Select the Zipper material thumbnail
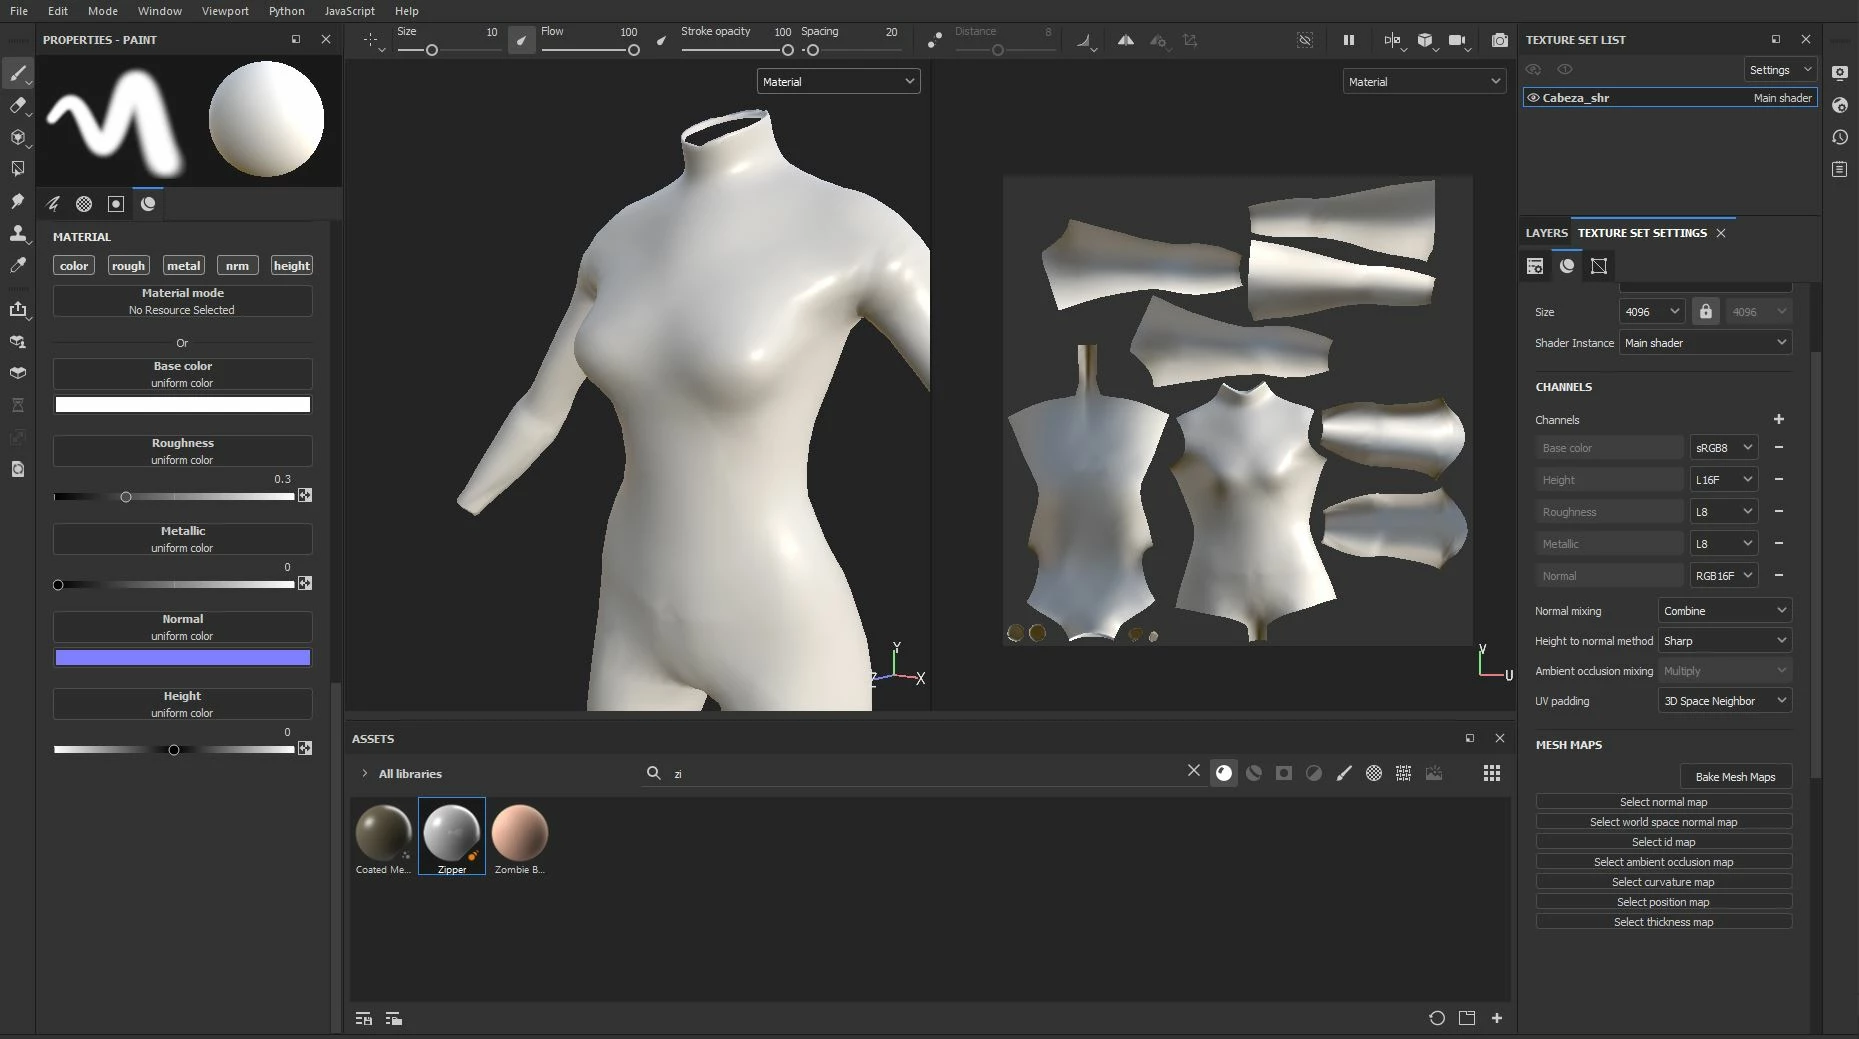Screen dimensions: 1859x1039 [x=452, y=834]
